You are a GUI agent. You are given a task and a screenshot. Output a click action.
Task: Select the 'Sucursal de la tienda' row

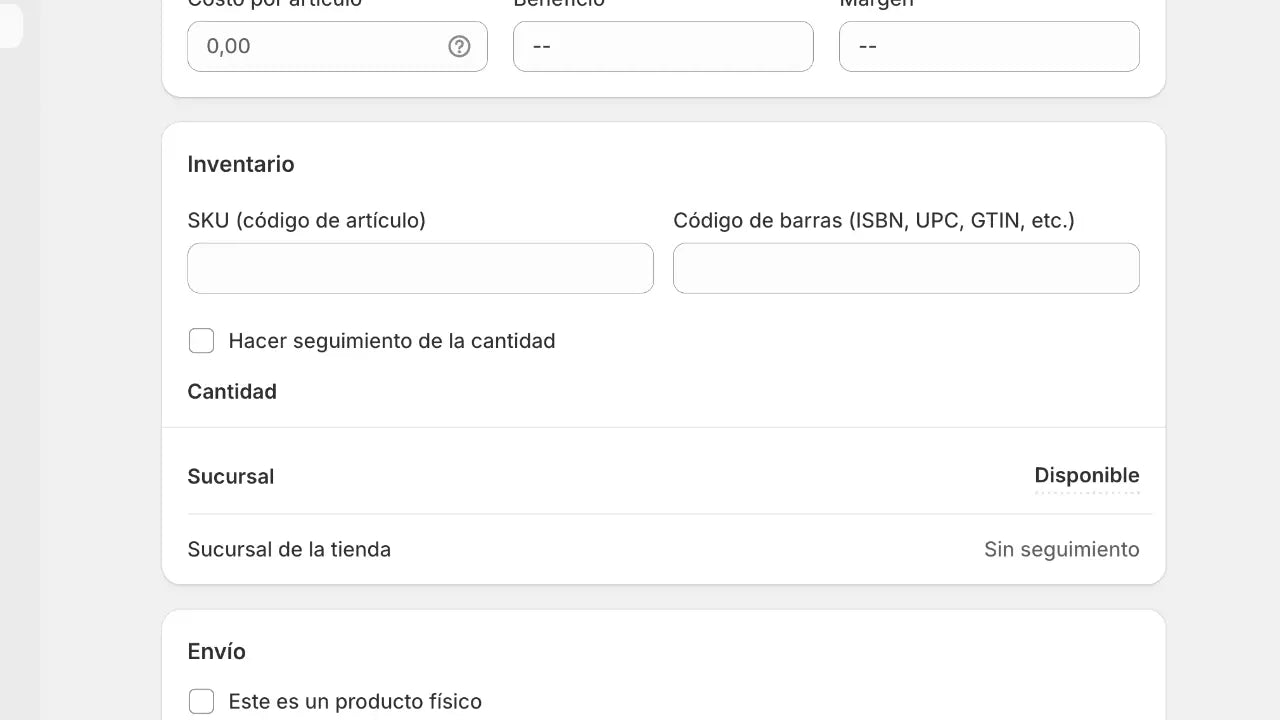coord(289,549)
